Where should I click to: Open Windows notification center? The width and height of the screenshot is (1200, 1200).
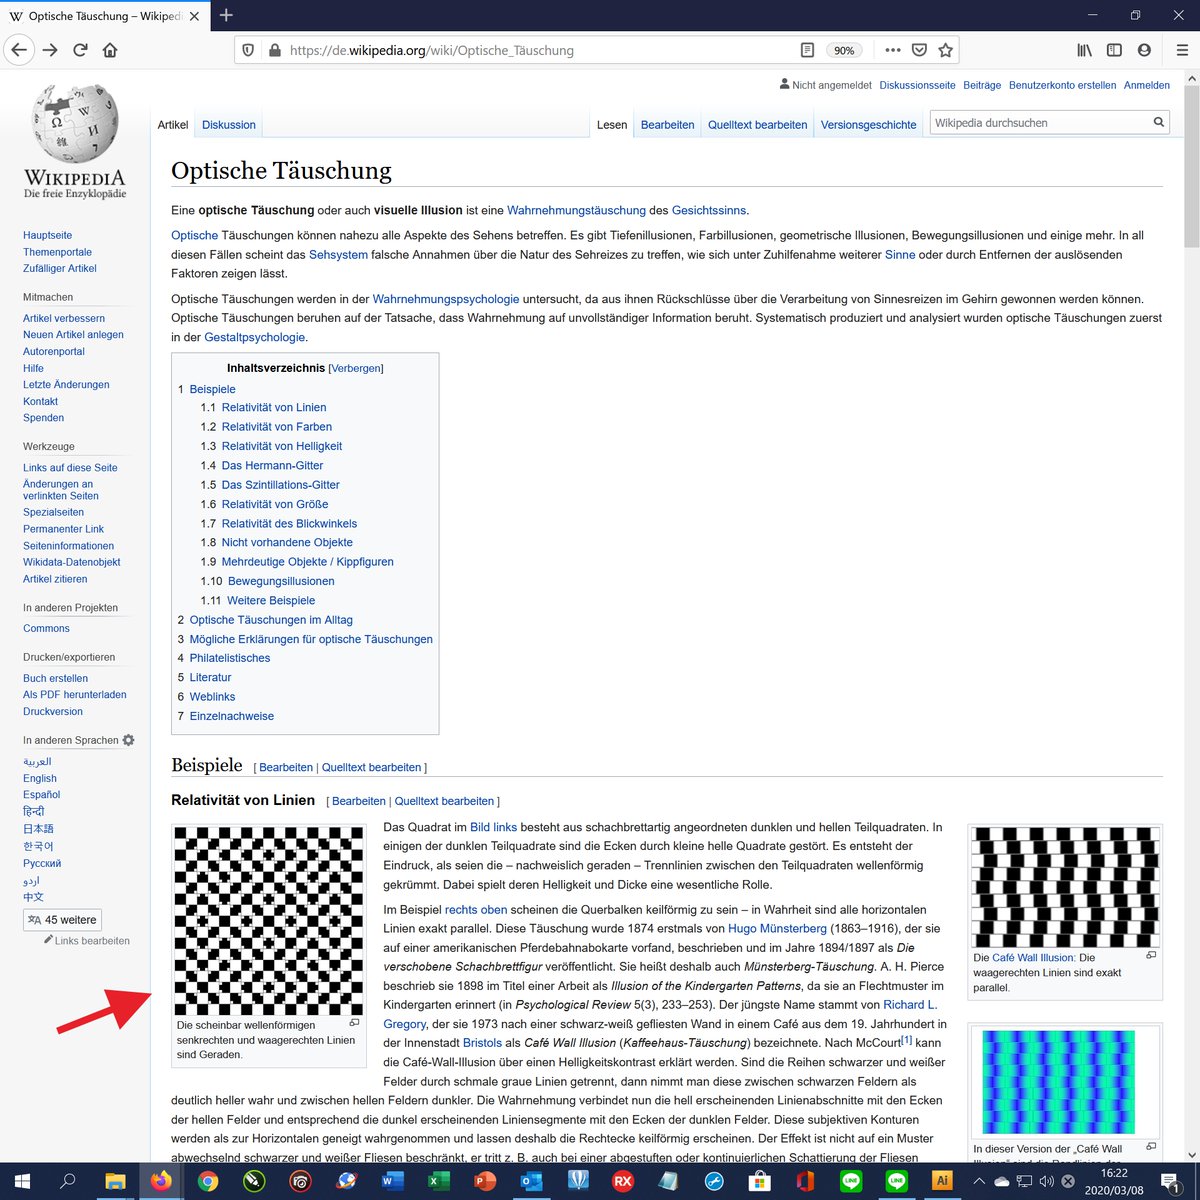[x=1169, y=1181]
